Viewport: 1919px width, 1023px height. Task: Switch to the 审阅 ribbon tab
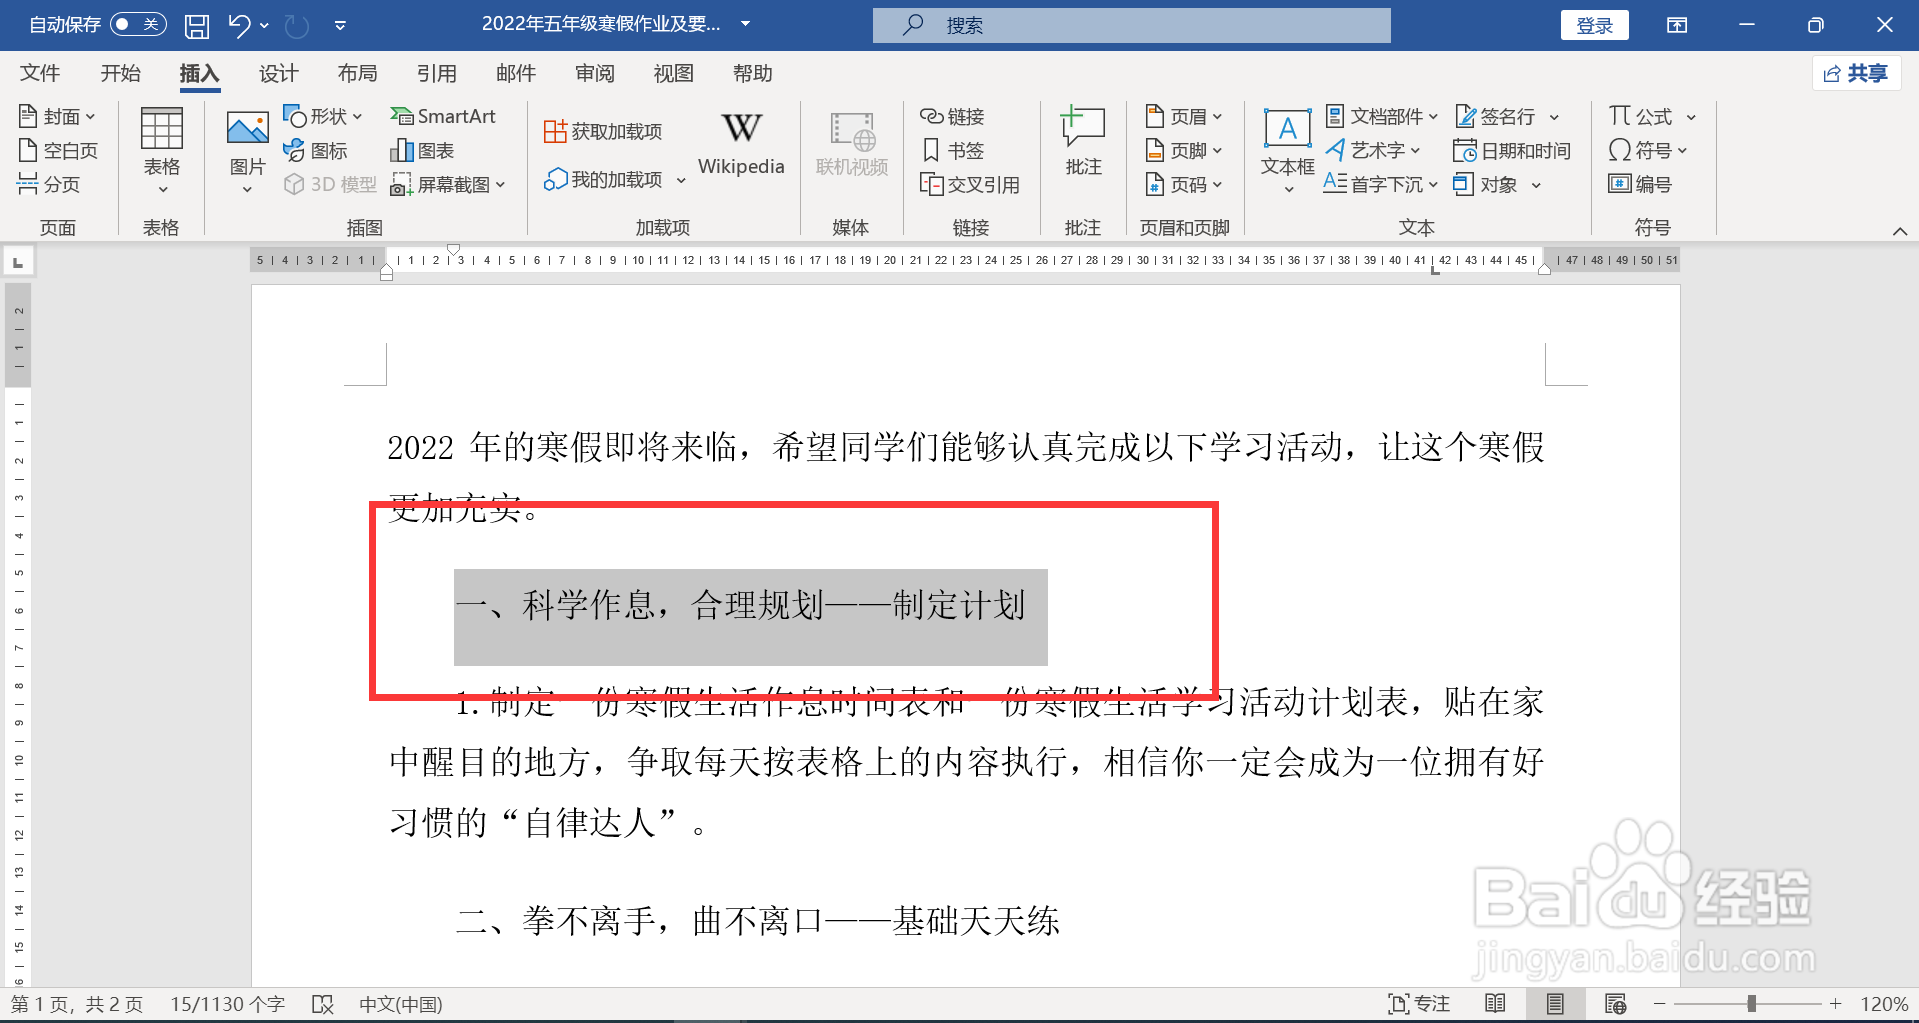click(x=594, y=72)
